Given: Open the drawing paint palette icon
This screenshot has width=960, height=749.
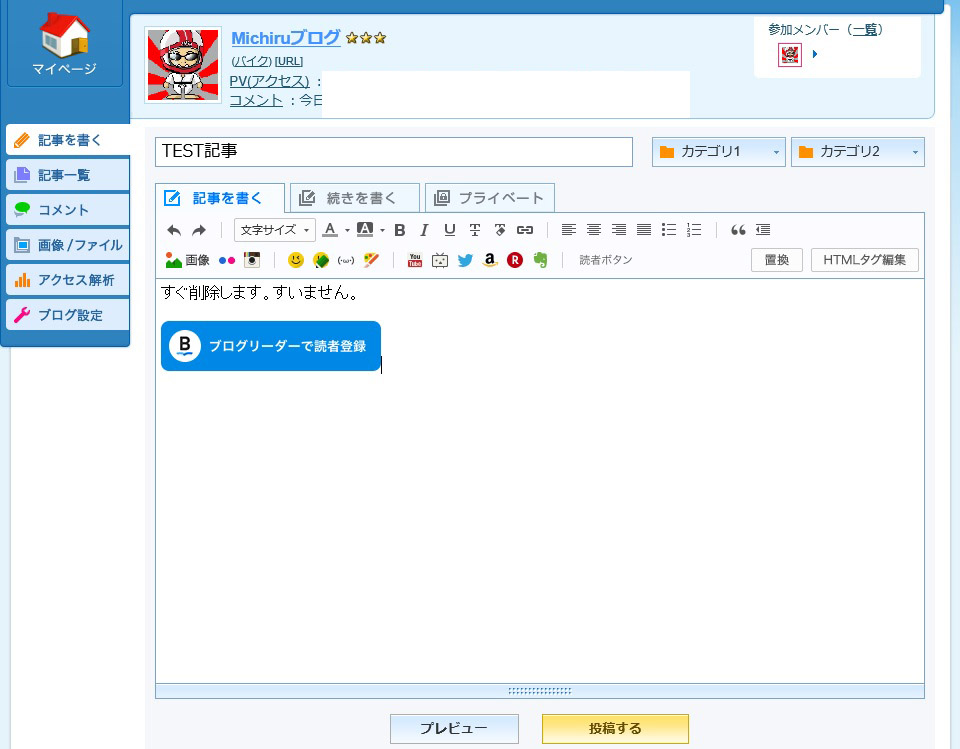Looking at the screenshot, I should (371, 260).
